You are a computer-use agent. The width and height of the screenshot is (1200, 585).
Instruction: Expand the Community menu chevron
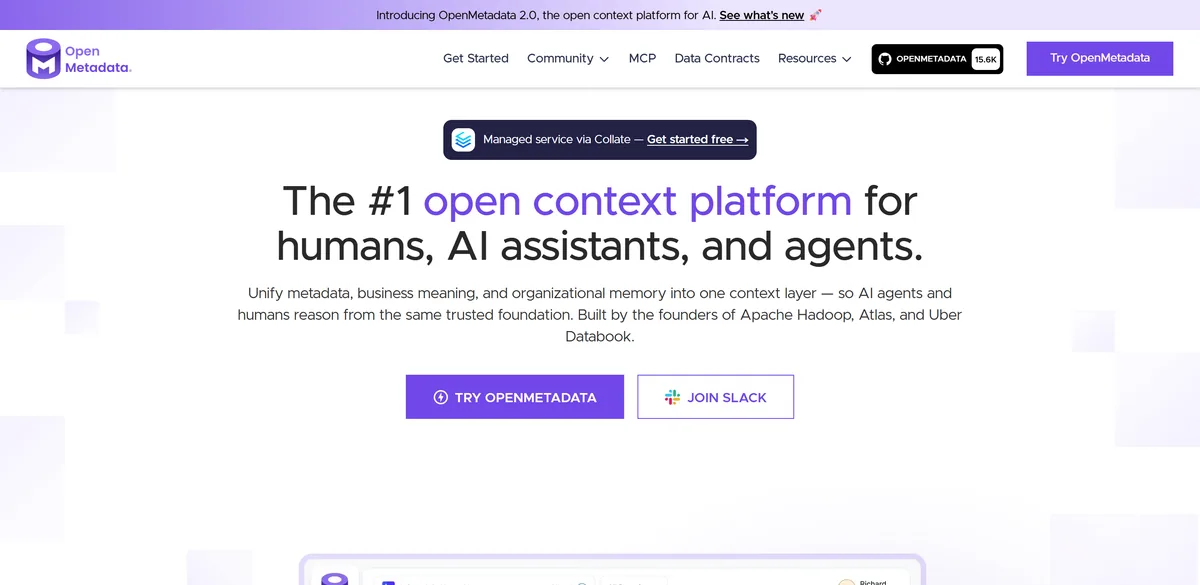(x=604, y=59)
